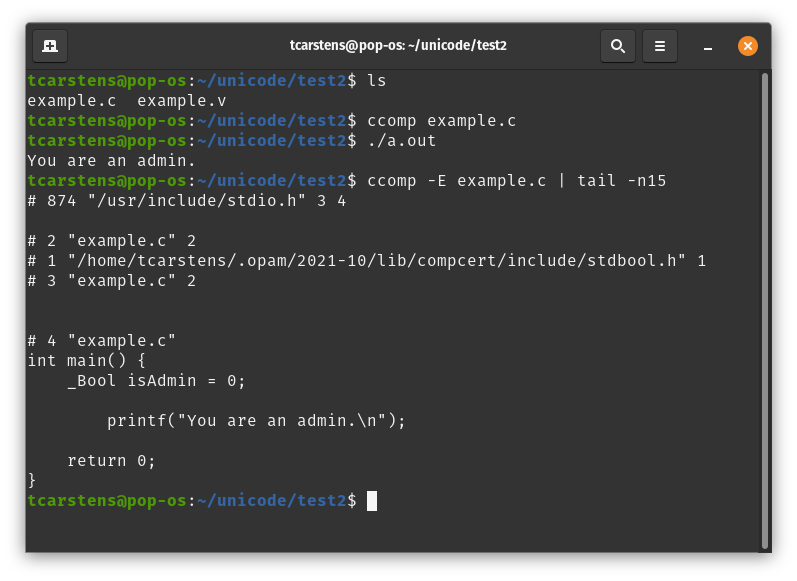This screenshot has height=581, width=797.
Task: Click the stdbool.h include path line
Action: coord(367,261)
